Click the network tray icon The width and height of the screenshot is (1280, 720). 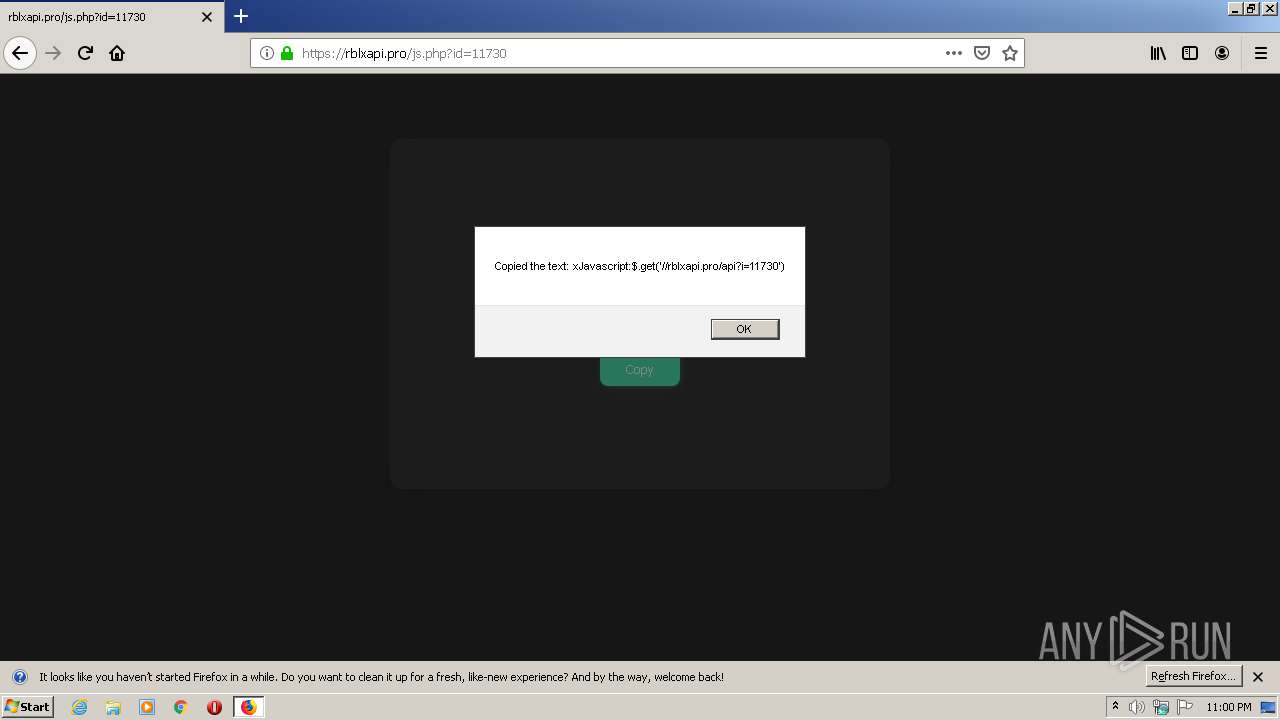(1161, 707)
